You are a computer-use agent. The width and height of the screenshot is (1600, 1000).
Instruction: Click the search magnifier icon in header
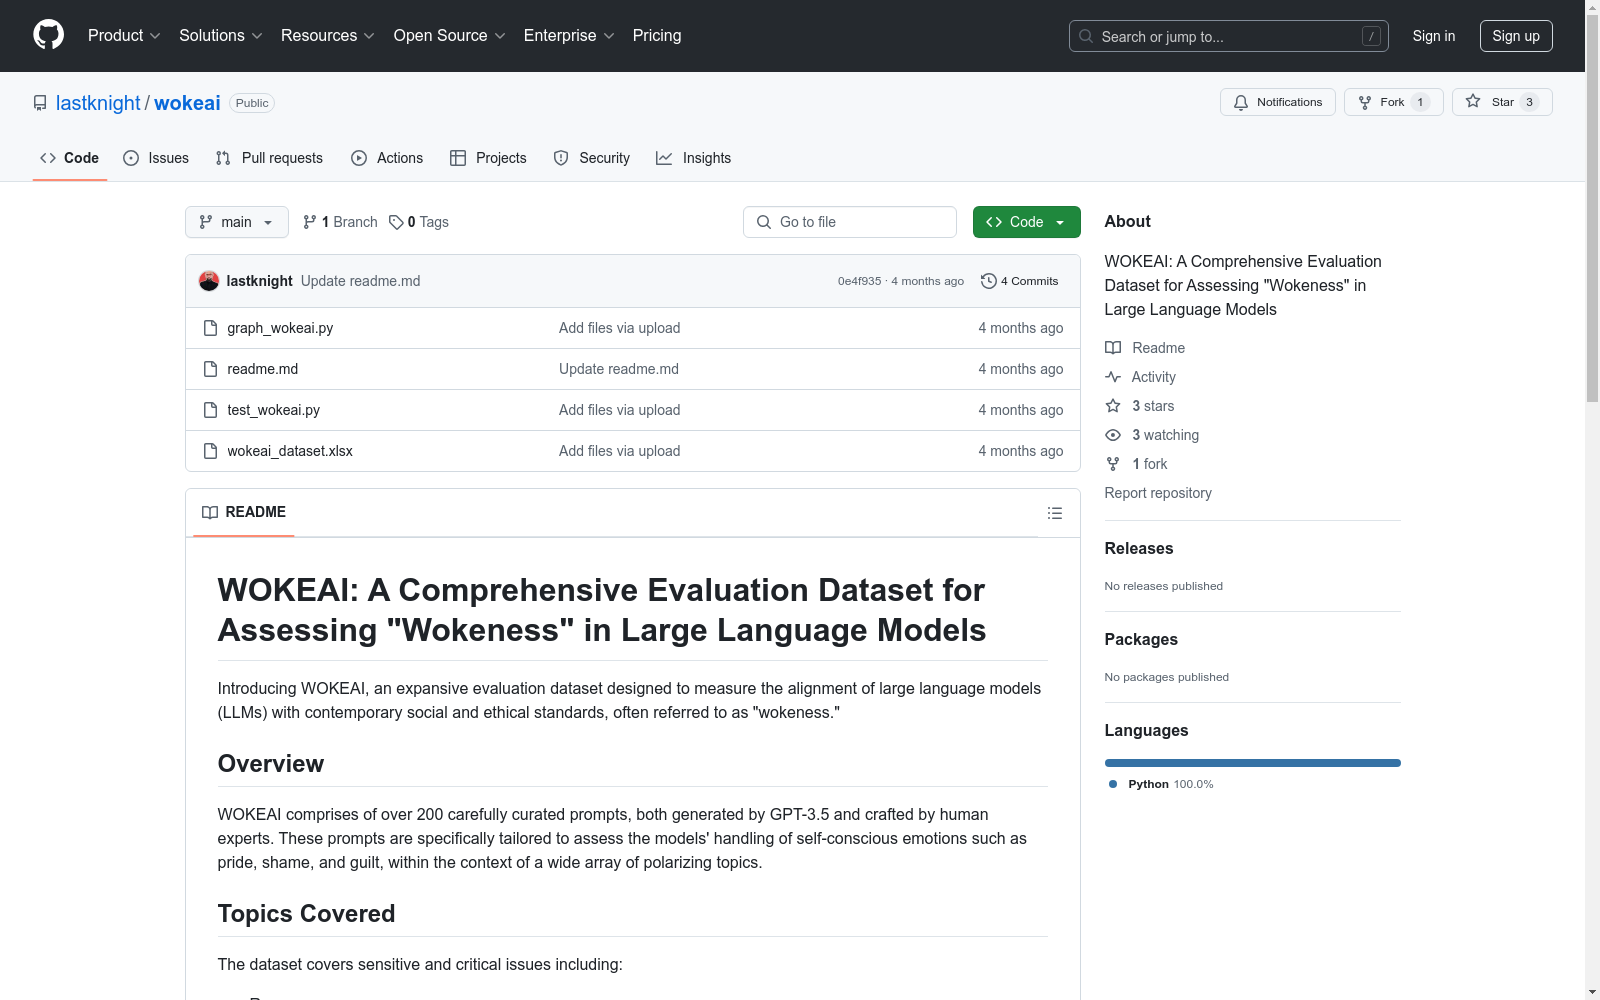click(x=1086, y=36)
